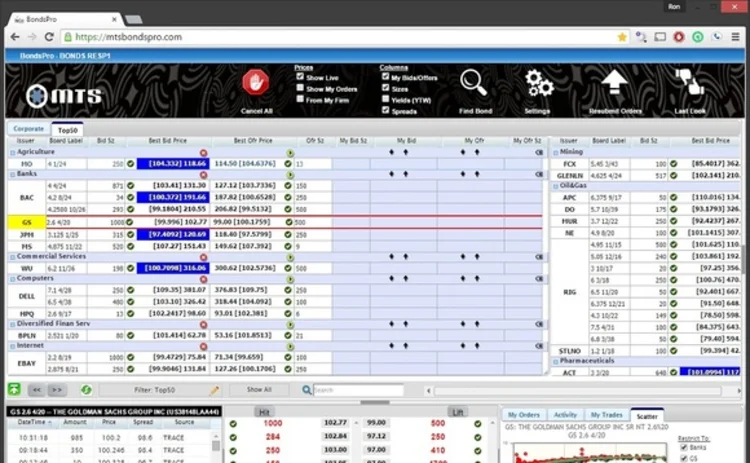Open Settings gears icon
The image size is (750, 463).
(x=539, y=83)
